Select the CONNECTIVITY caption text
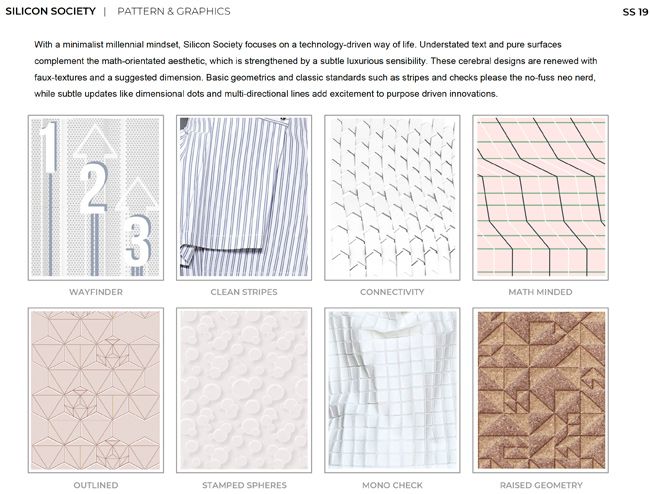 (x=392, y=292)
